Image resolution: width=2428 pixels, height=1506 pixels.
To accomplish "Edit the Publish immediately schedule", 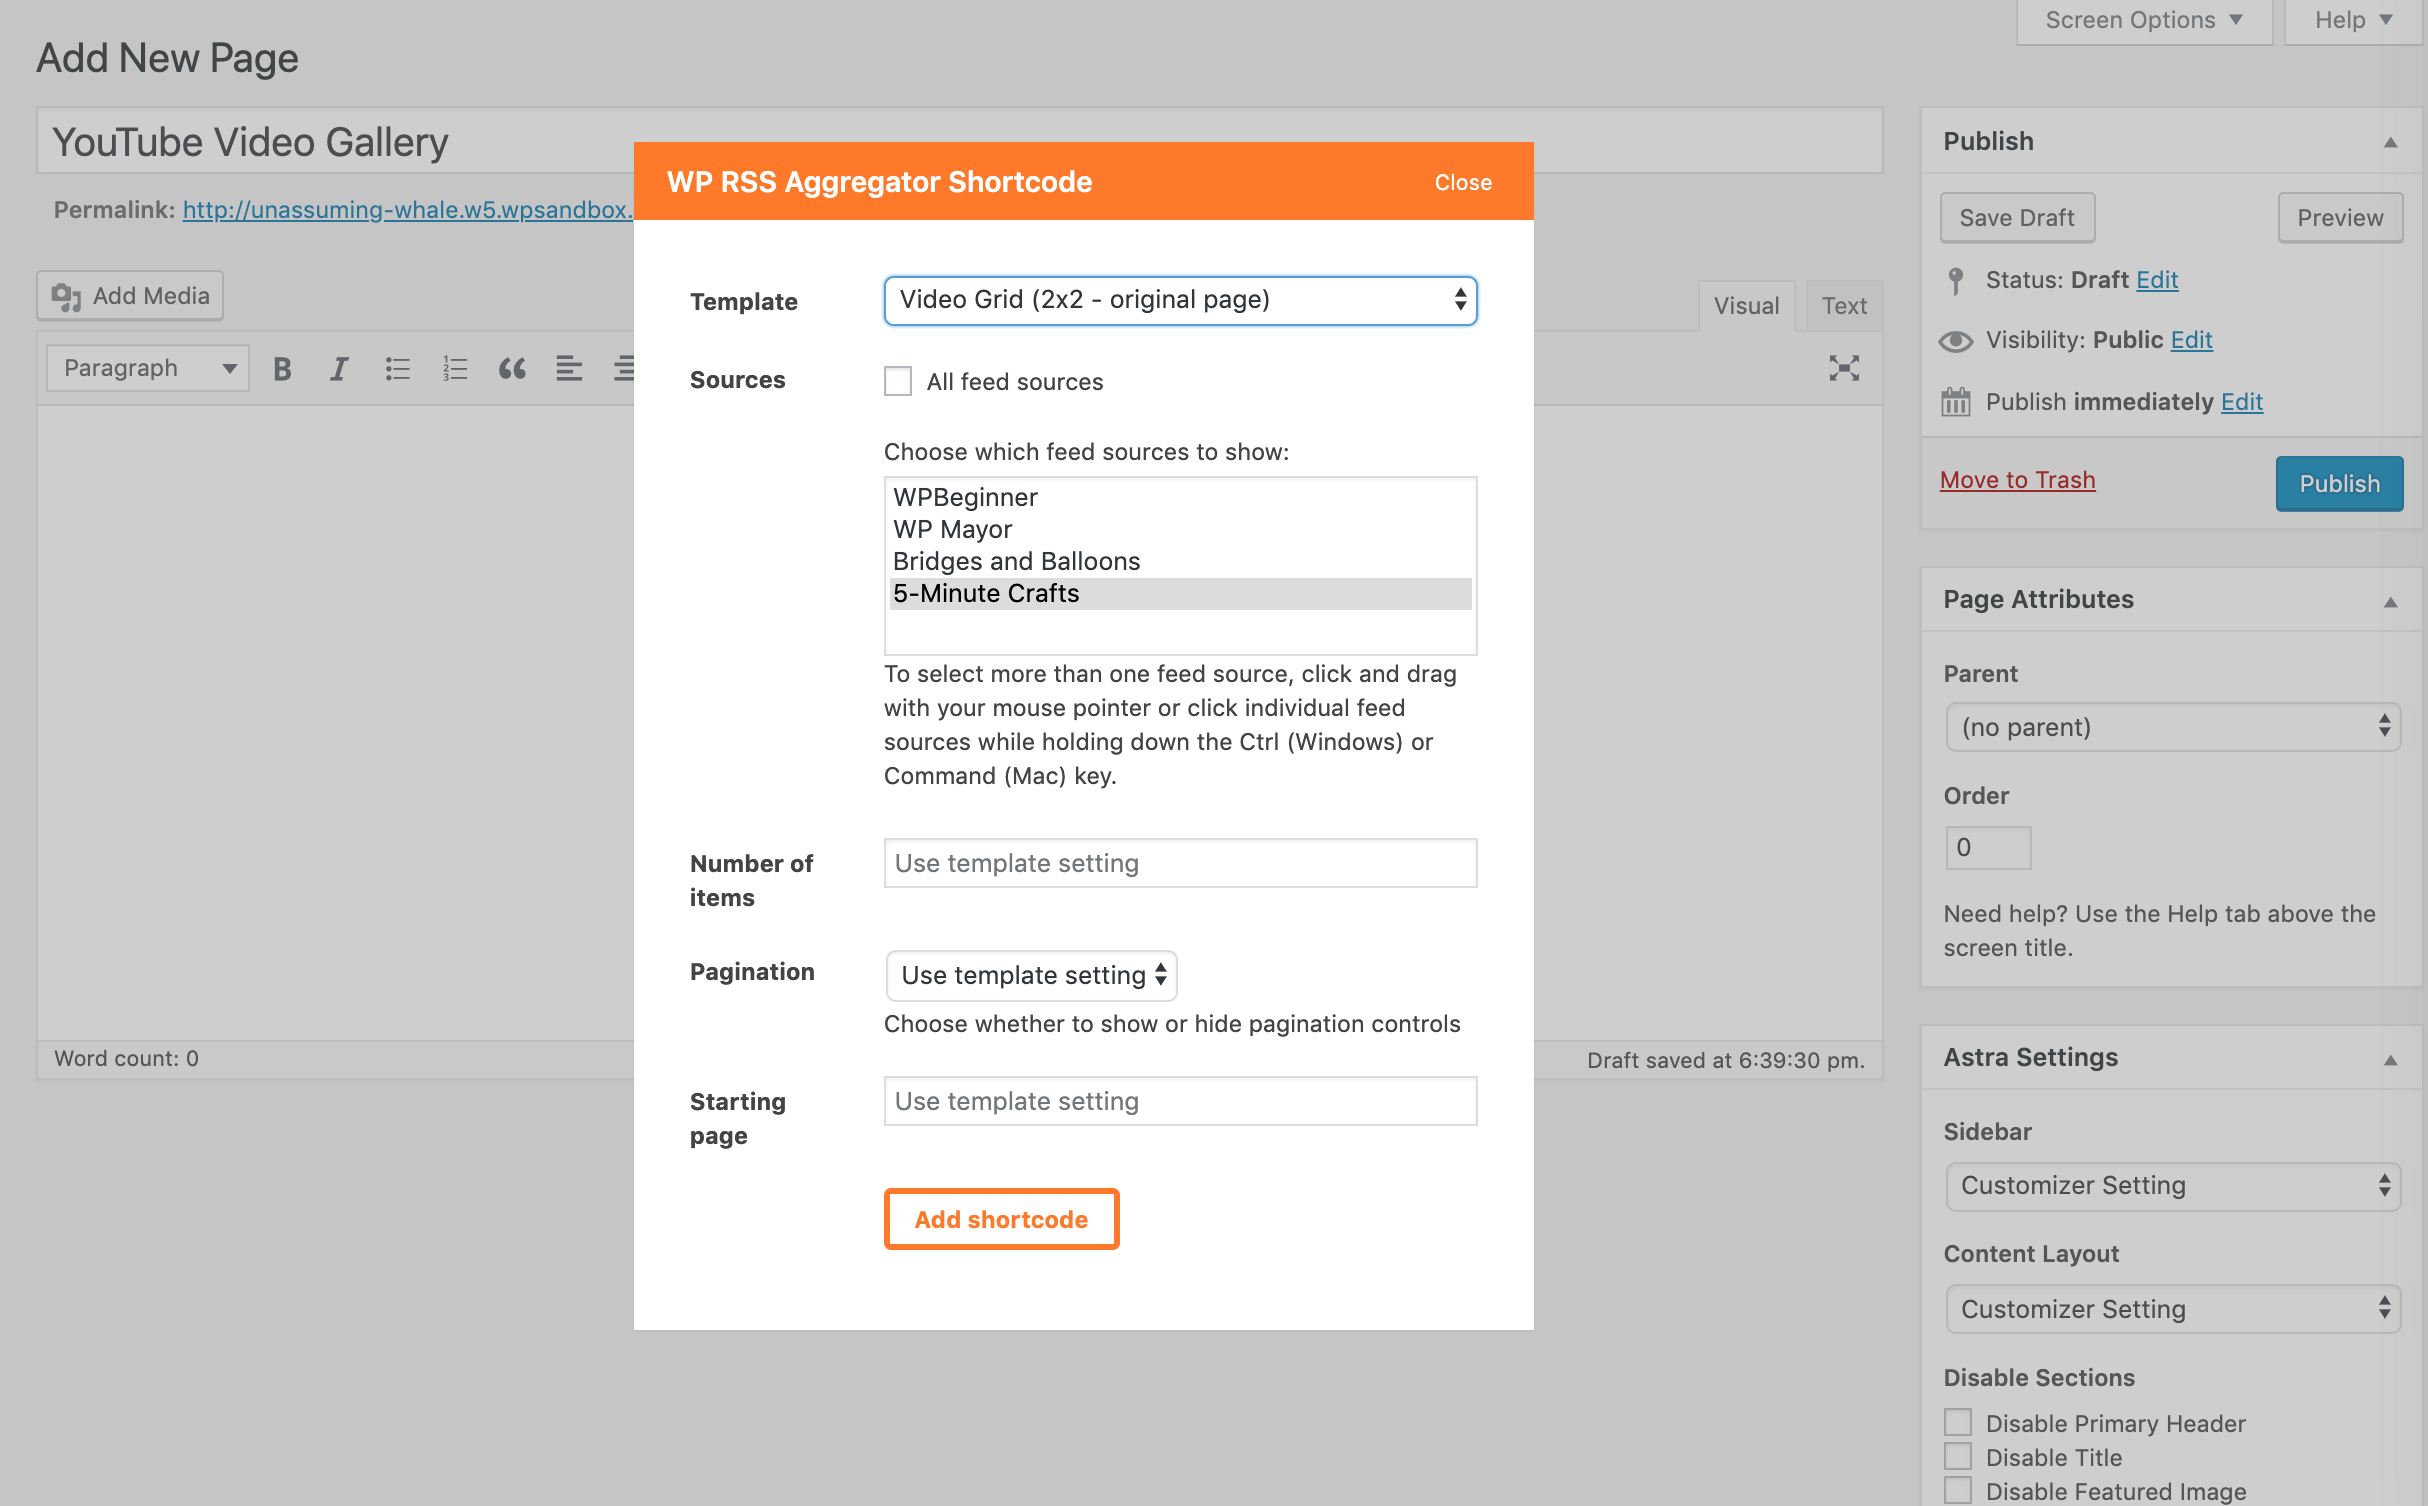I will (2241, 402).
